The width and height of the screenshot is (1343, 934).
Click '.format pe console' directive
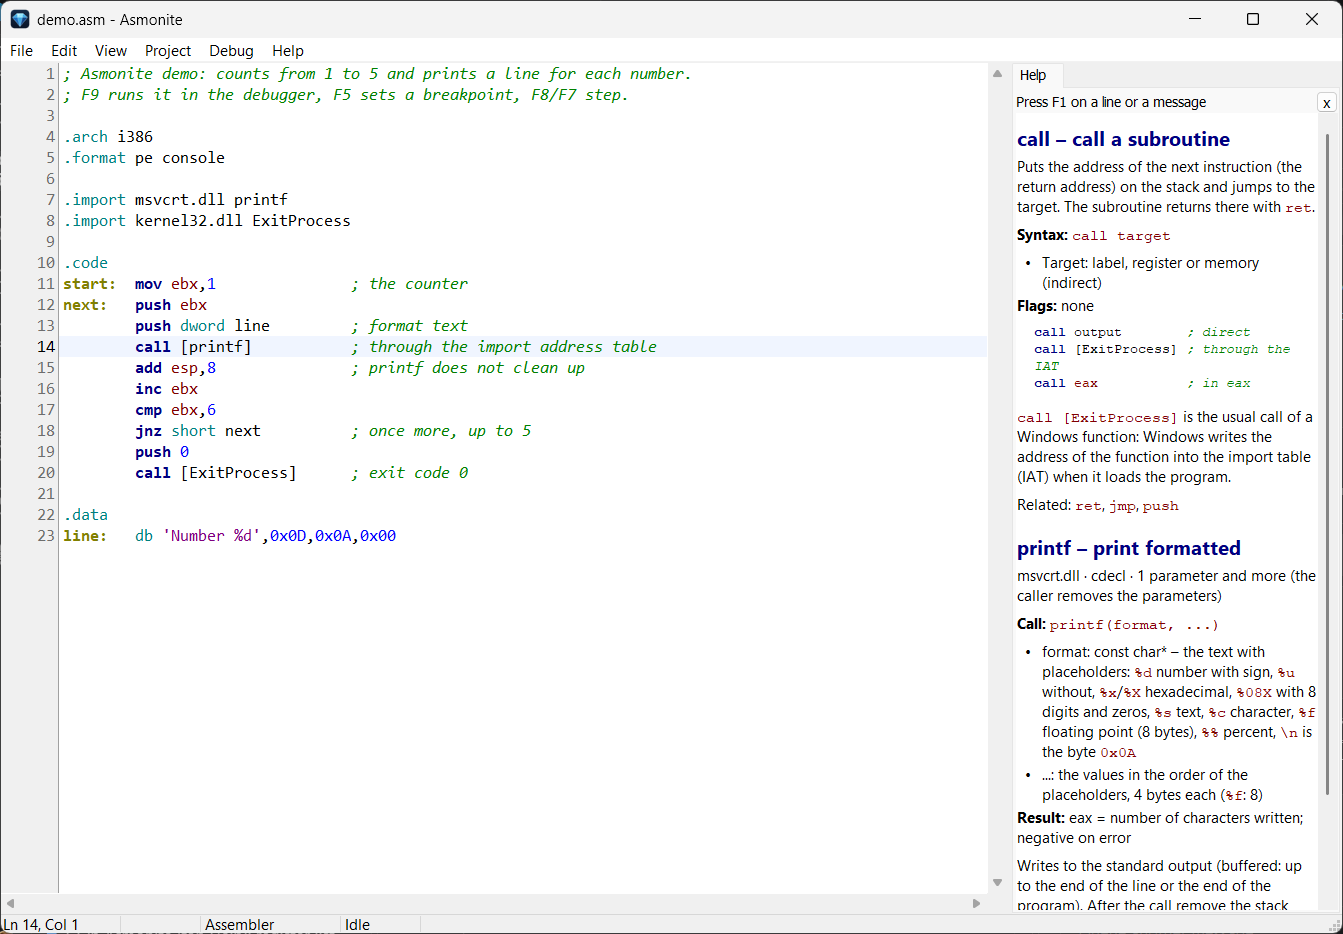pyautogui.click(x=144, y=158)
